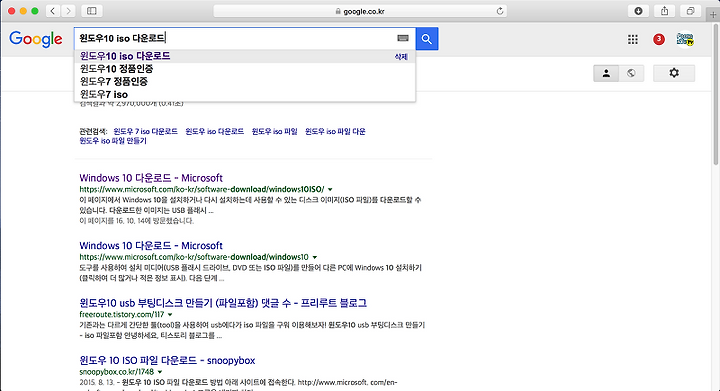View the red notifications badge showing 3
Screen dimensions: 720x391
[659, 39]
